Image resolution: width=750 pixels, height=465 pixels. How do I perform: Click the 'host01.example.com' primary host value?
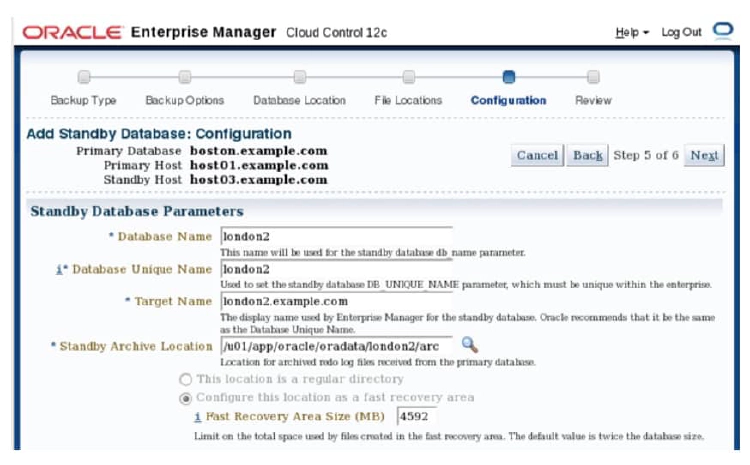259,166
